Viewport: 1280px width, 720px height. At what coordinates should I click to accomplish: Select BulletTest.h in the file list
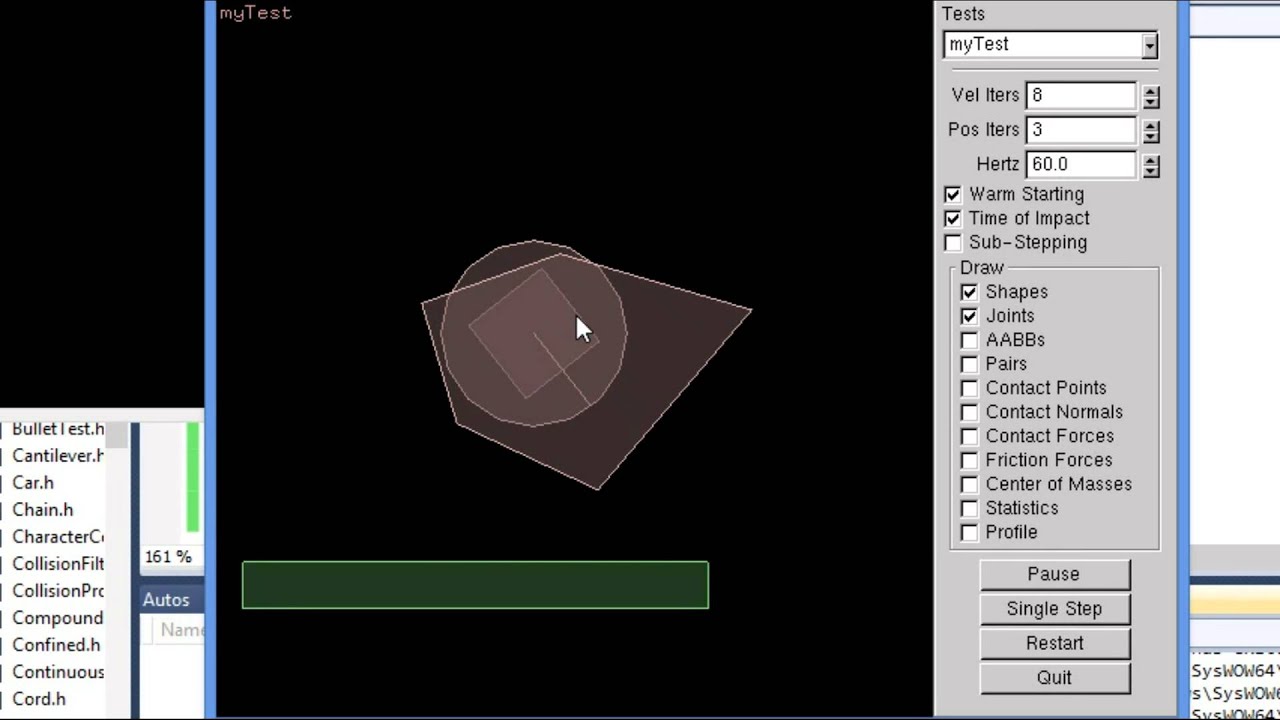pyautogui.click(x=58, y=429)
